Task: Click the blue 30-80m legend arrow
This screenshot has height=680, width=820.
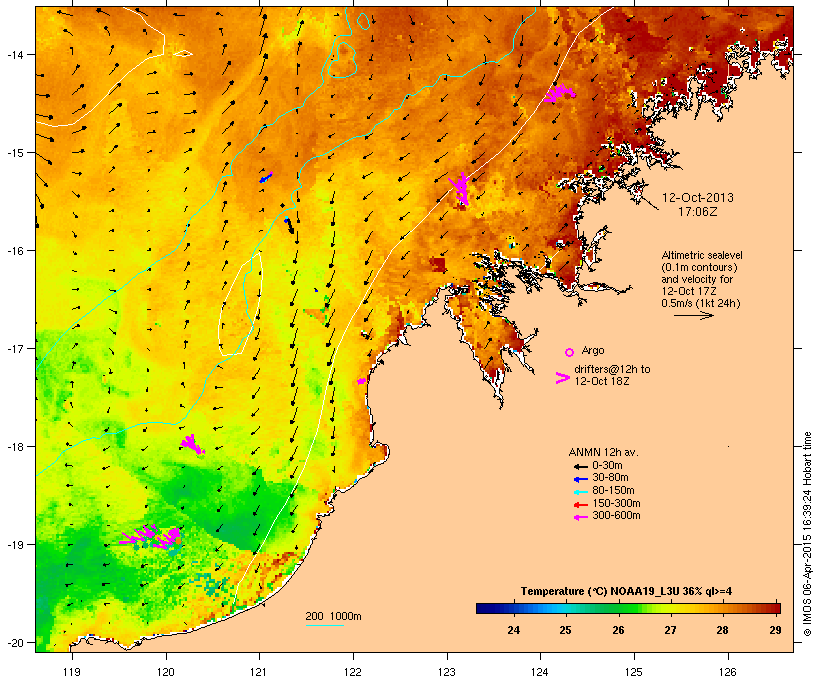Action: 580,479
